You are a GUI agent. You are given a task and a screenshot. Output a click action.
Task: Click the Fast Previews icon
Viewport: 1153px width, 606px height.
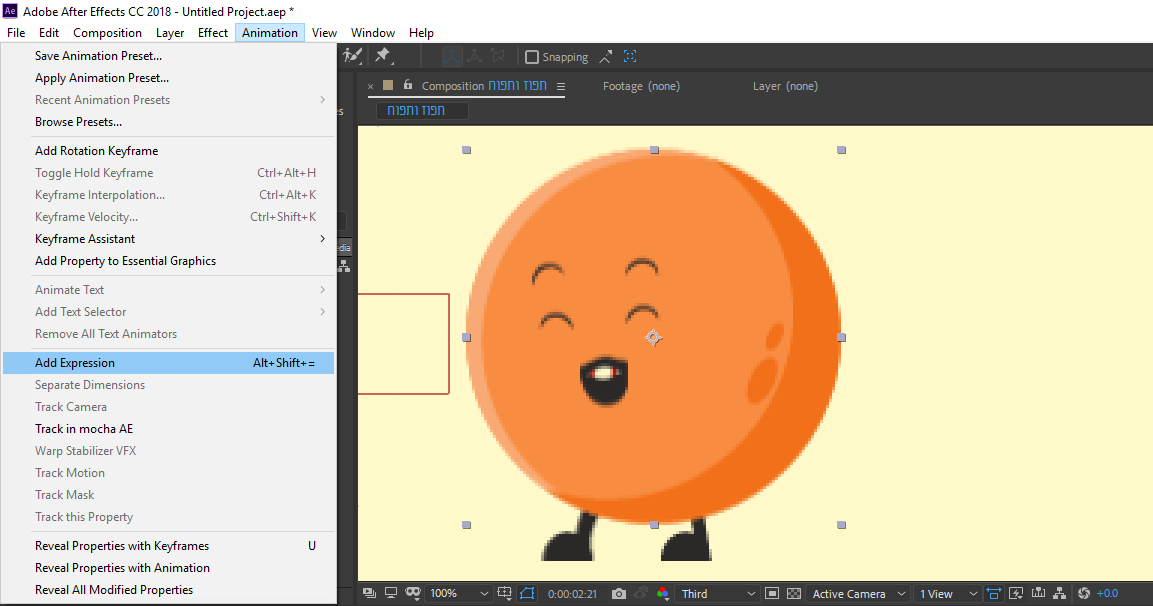click(1016, 594)
